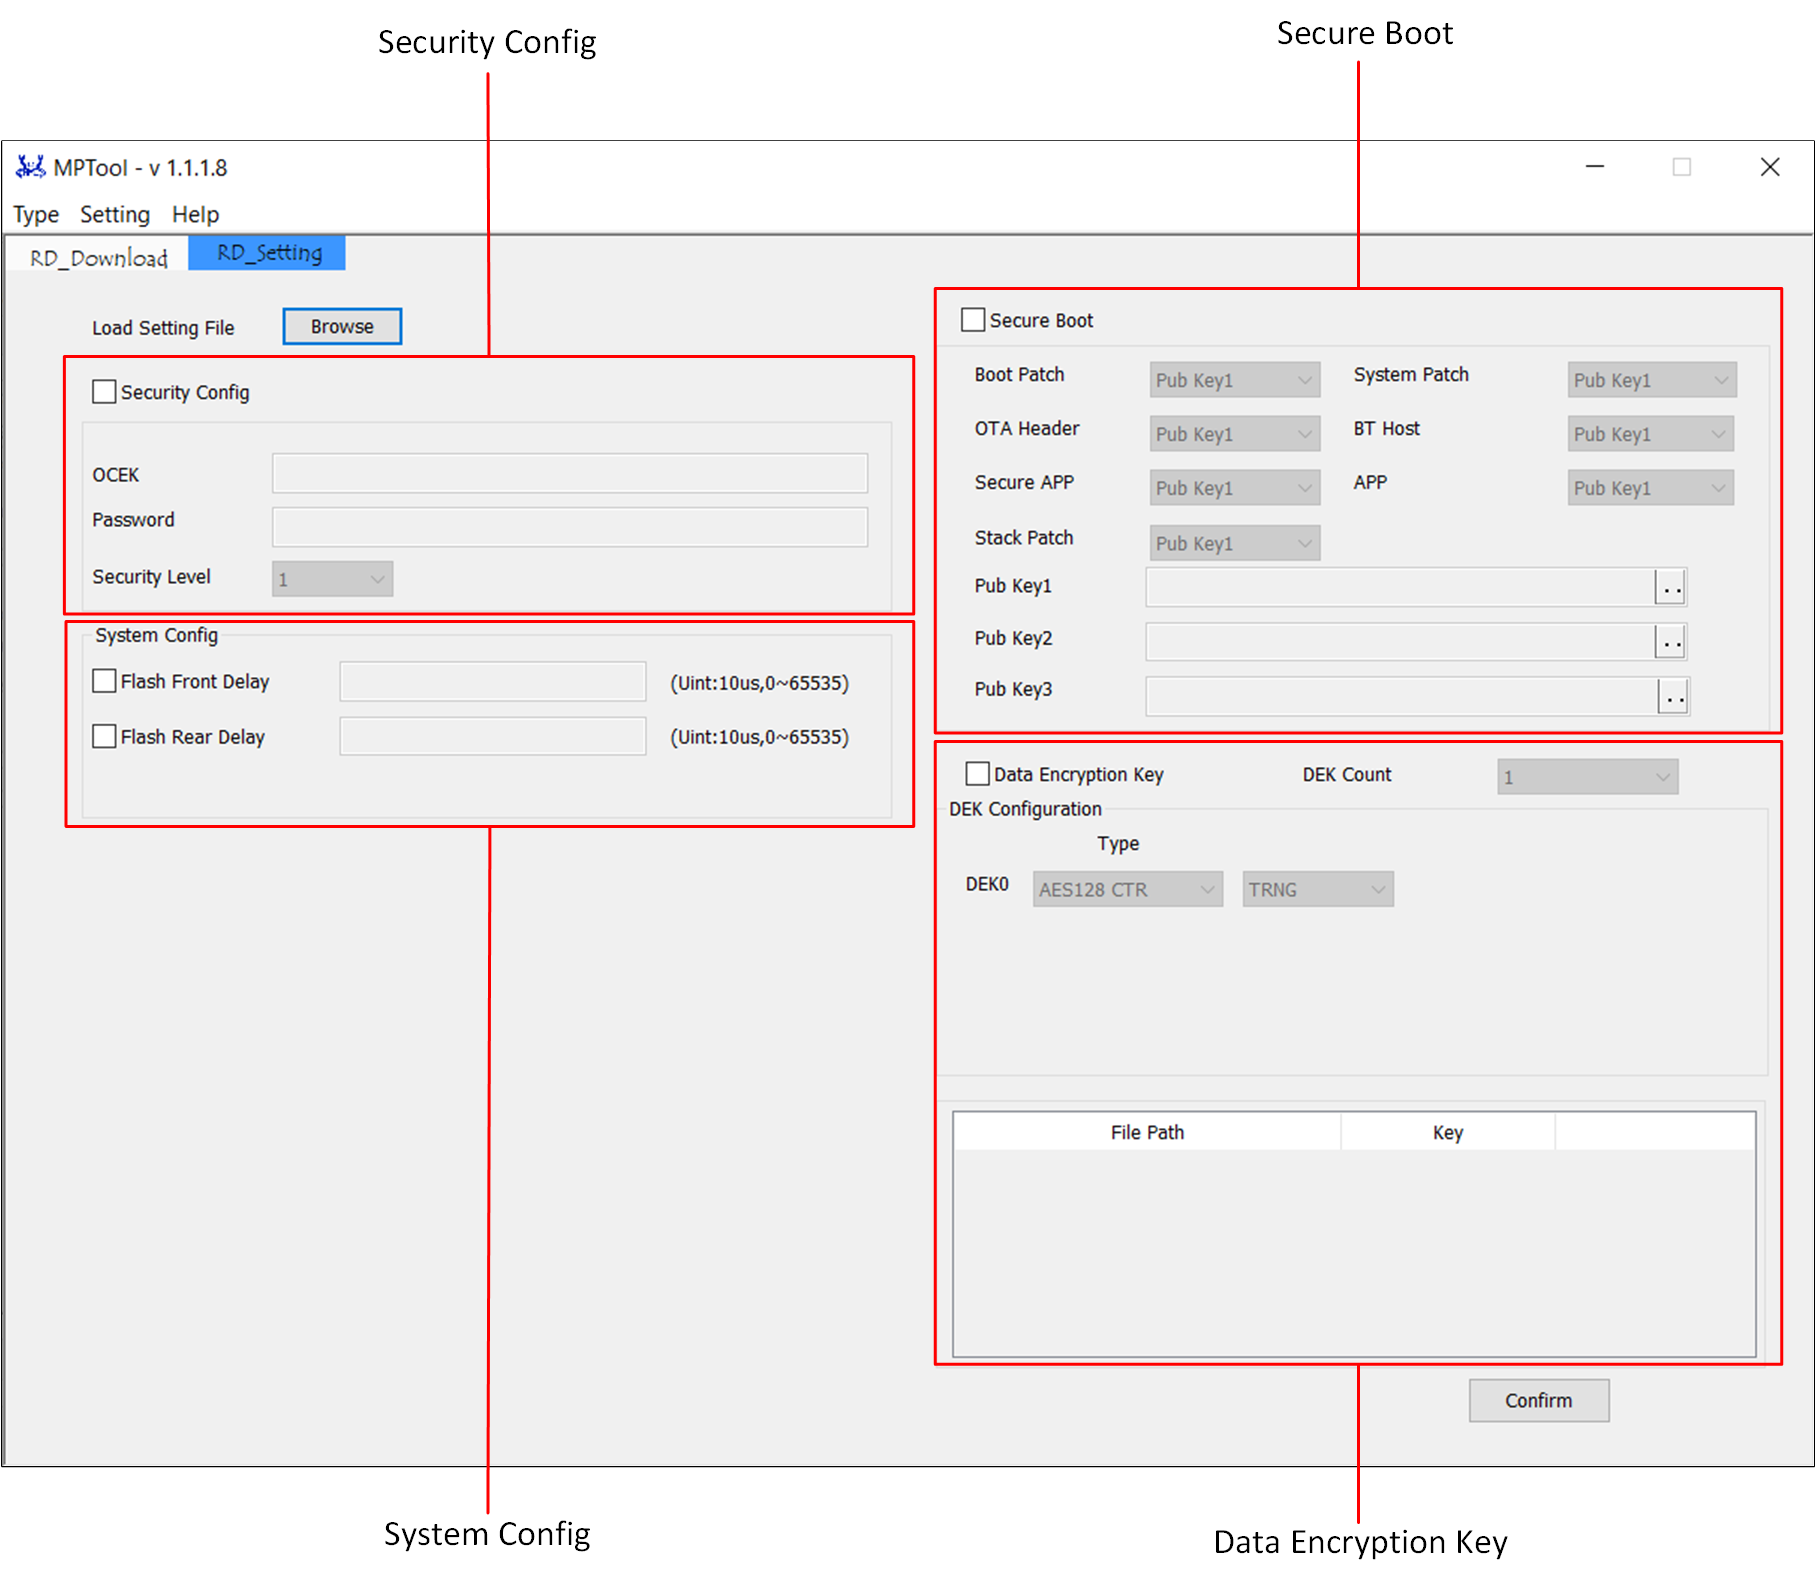
Task: Check the Flash Front Delay option
Action: 104,682
